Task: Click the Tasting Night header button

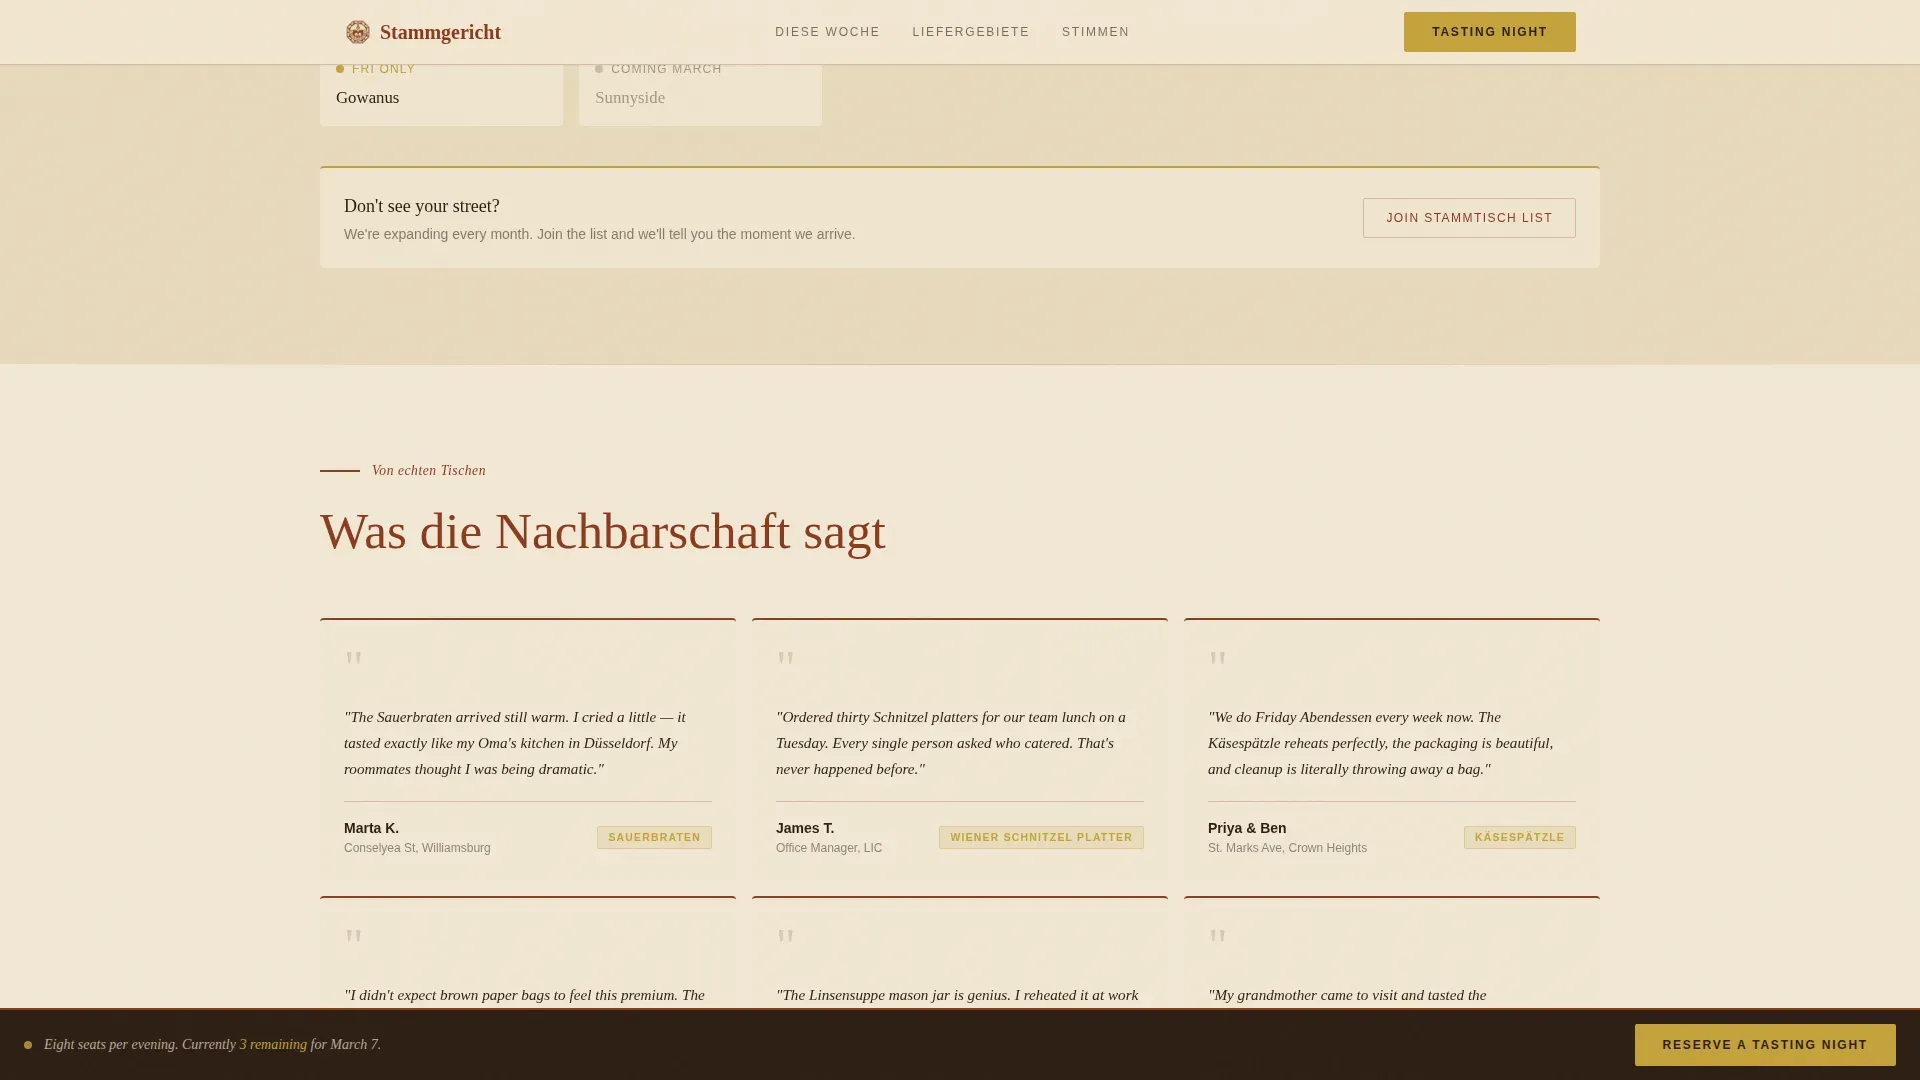Action: pyautogui.click(x=1489, y=32)
